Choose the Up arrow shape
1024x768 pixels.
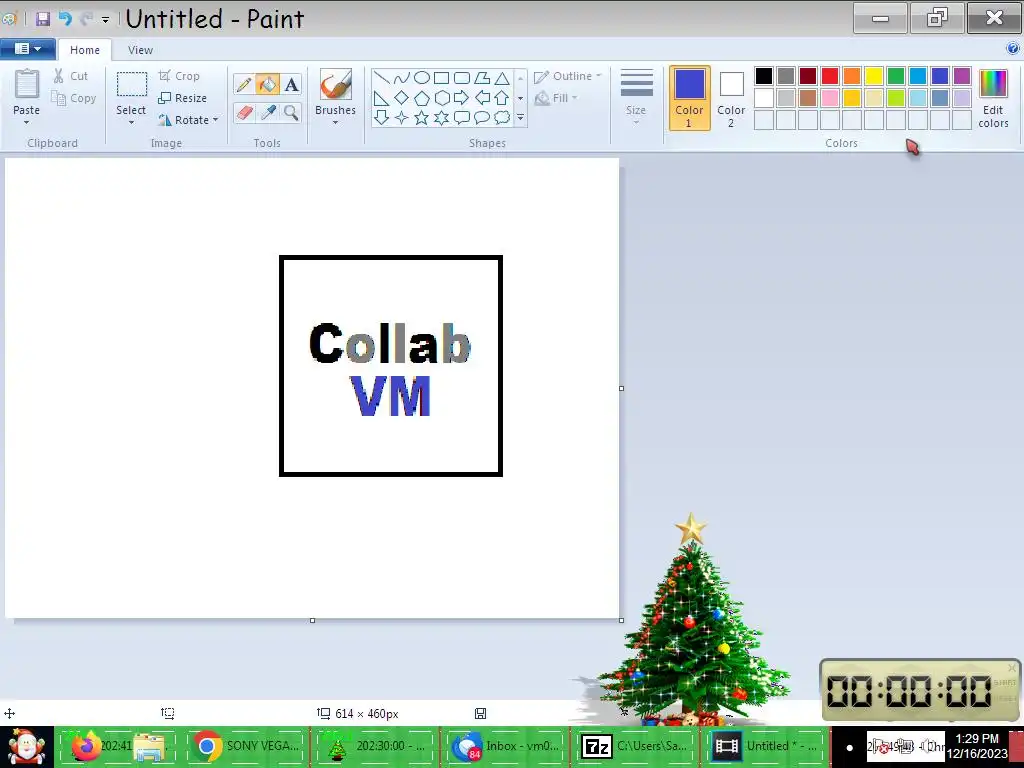(x=502, y=98)
